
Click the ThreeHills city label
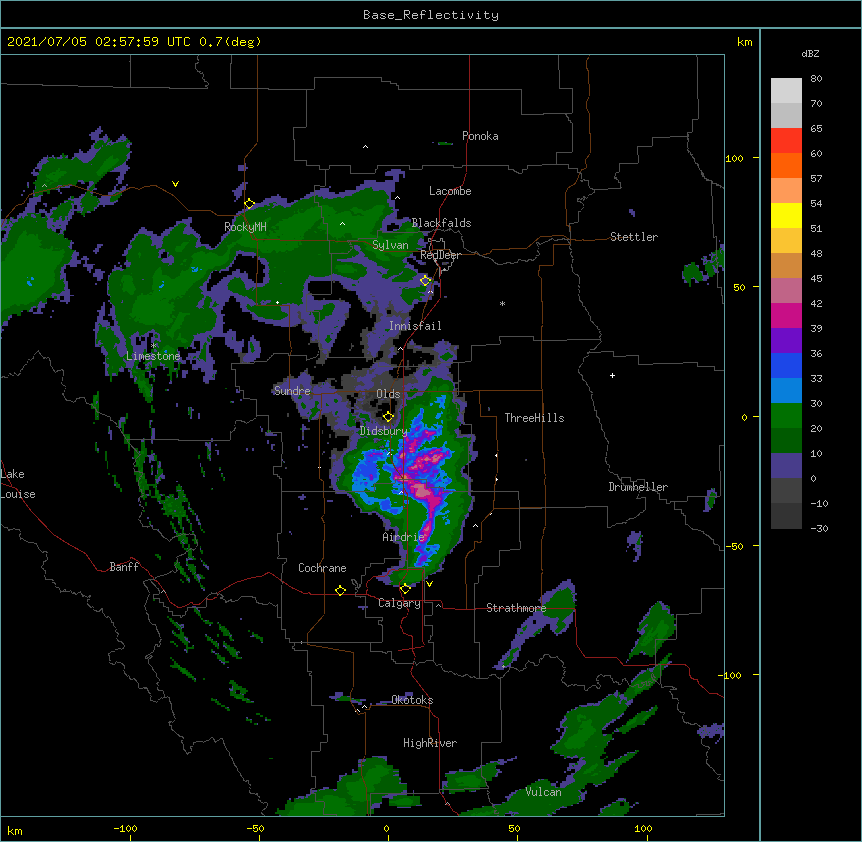coord(534,418)
